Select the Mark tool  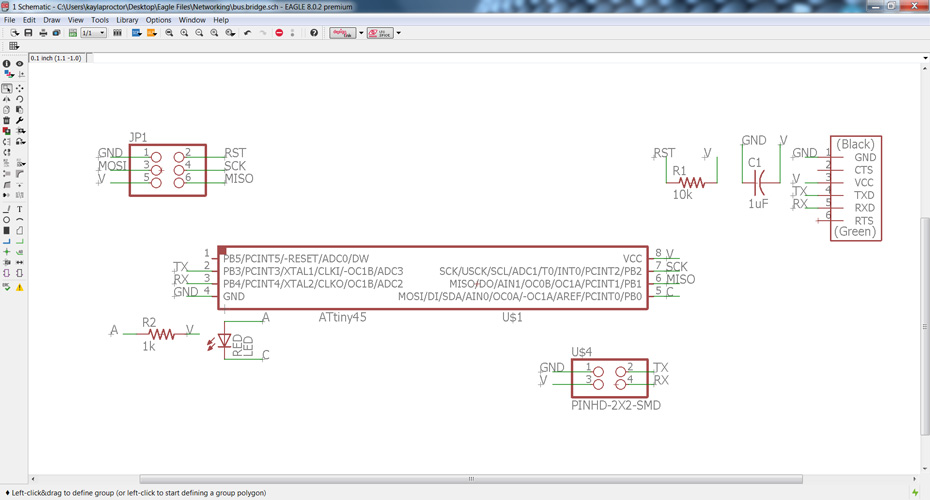pos(21,74)
